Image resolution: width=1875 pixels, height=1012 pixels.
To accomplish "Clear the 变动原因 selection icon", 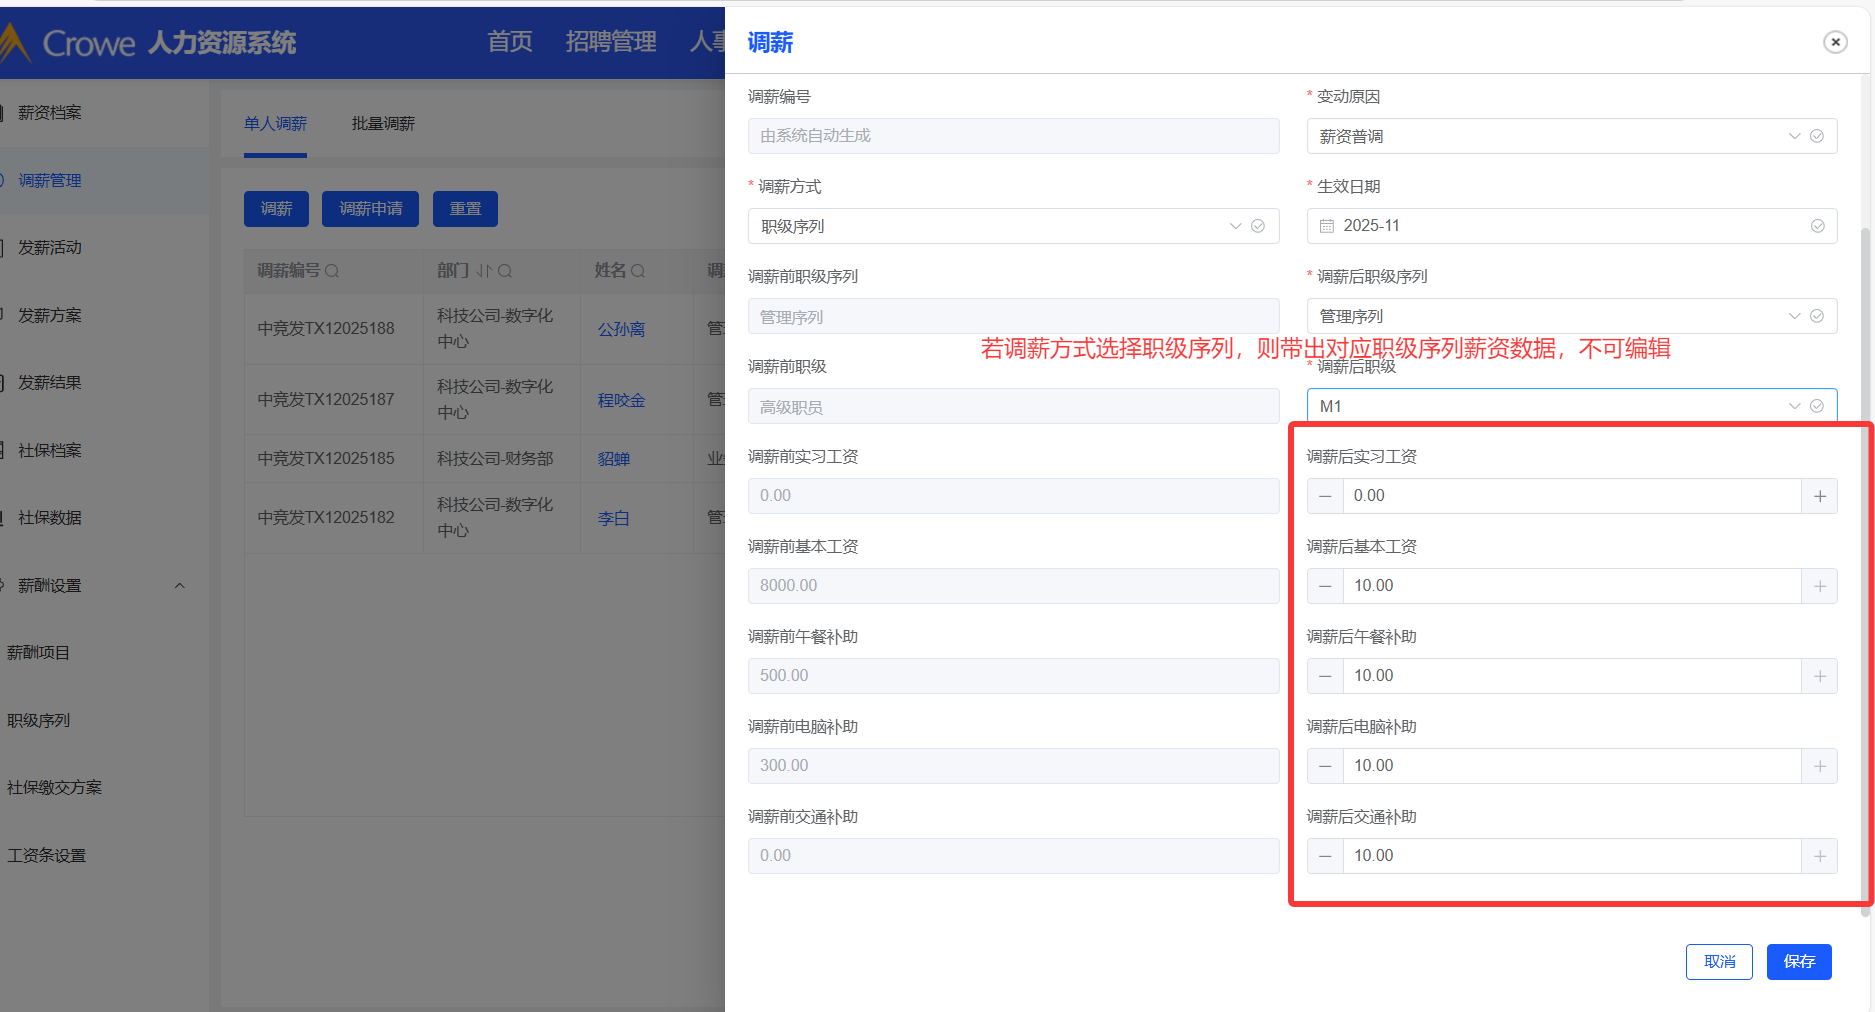I will click(1817, 136).
